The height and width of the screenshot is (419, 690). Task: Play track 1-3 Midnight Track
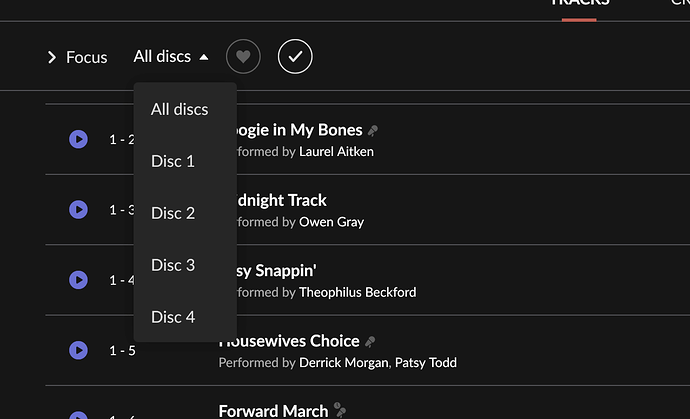coord(78,210)
